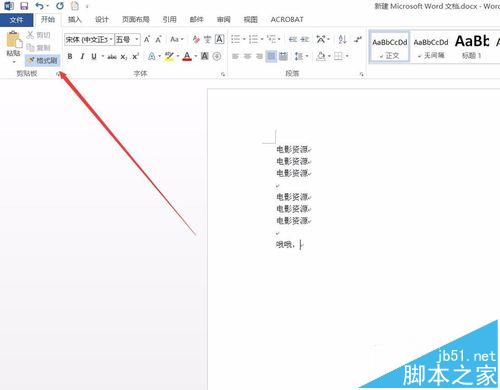Align text left
The height and width of the screenshot is (390, 500).
pyautogui.click(x=236, y=57)
